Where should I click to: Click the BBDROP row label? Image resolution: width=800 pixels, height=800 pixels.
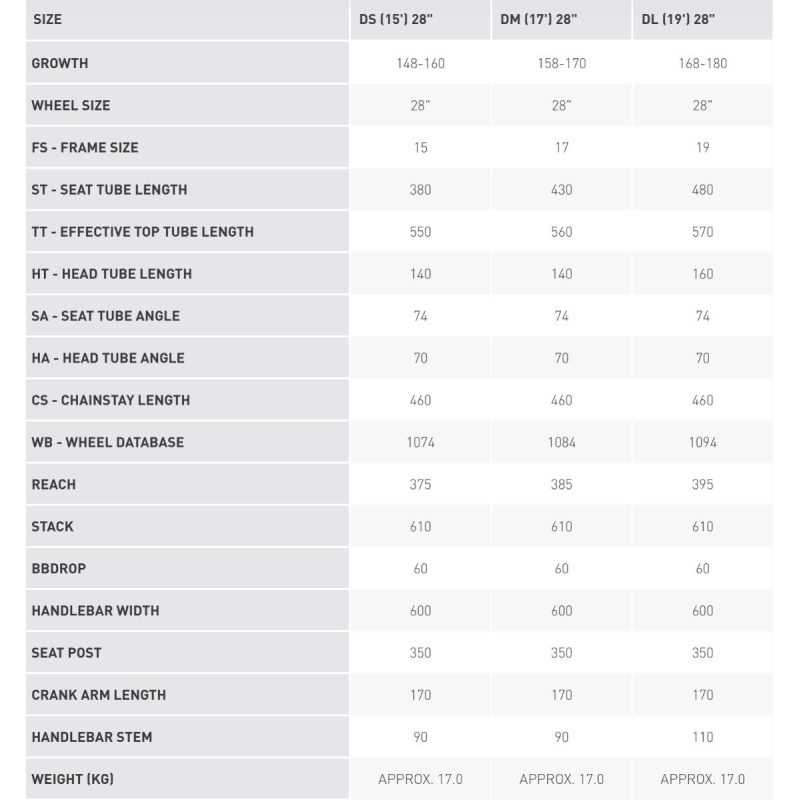[59, 568]
